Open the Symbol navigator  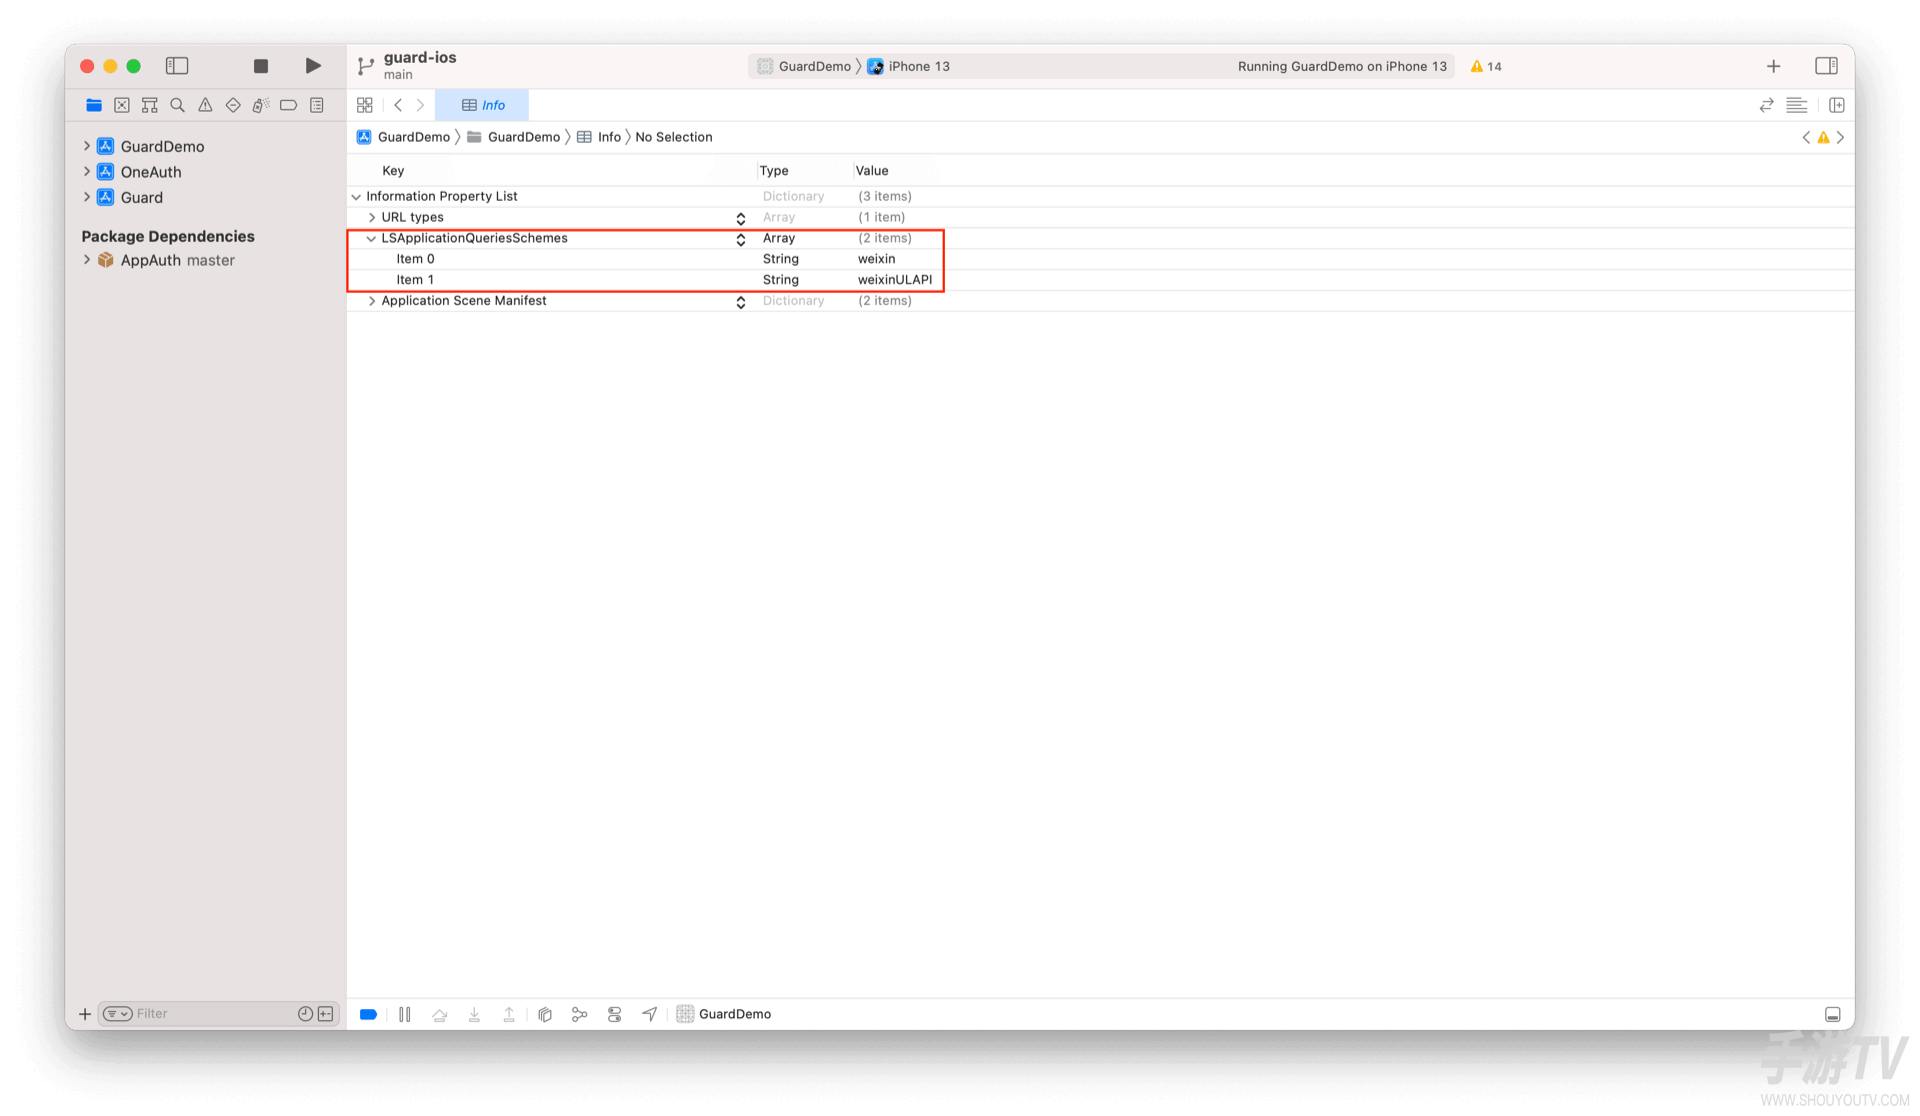pyautogui.click(x=150, y=105)
